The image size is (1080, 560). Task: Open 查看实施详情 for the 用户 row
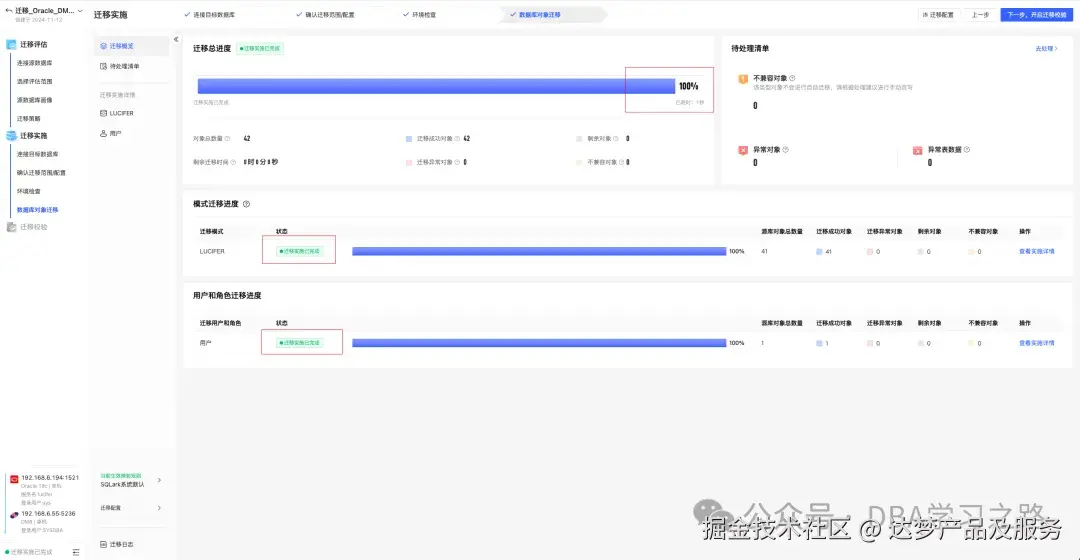click(x=1037, y=343)
